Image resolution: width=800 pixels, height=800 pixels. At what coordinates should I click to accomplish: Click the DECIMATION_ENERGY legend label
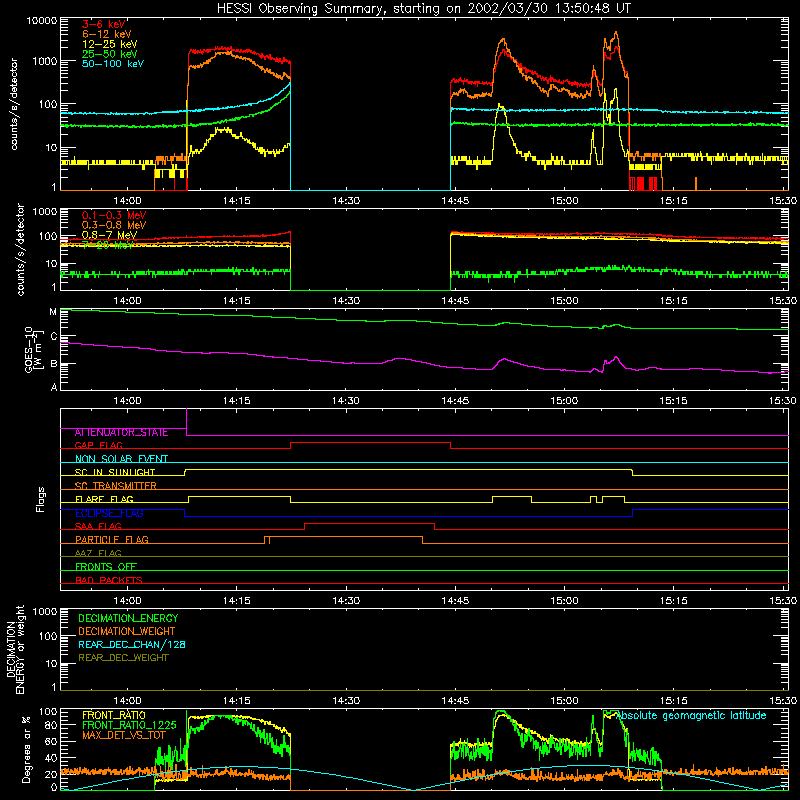[x=128, y=618]
